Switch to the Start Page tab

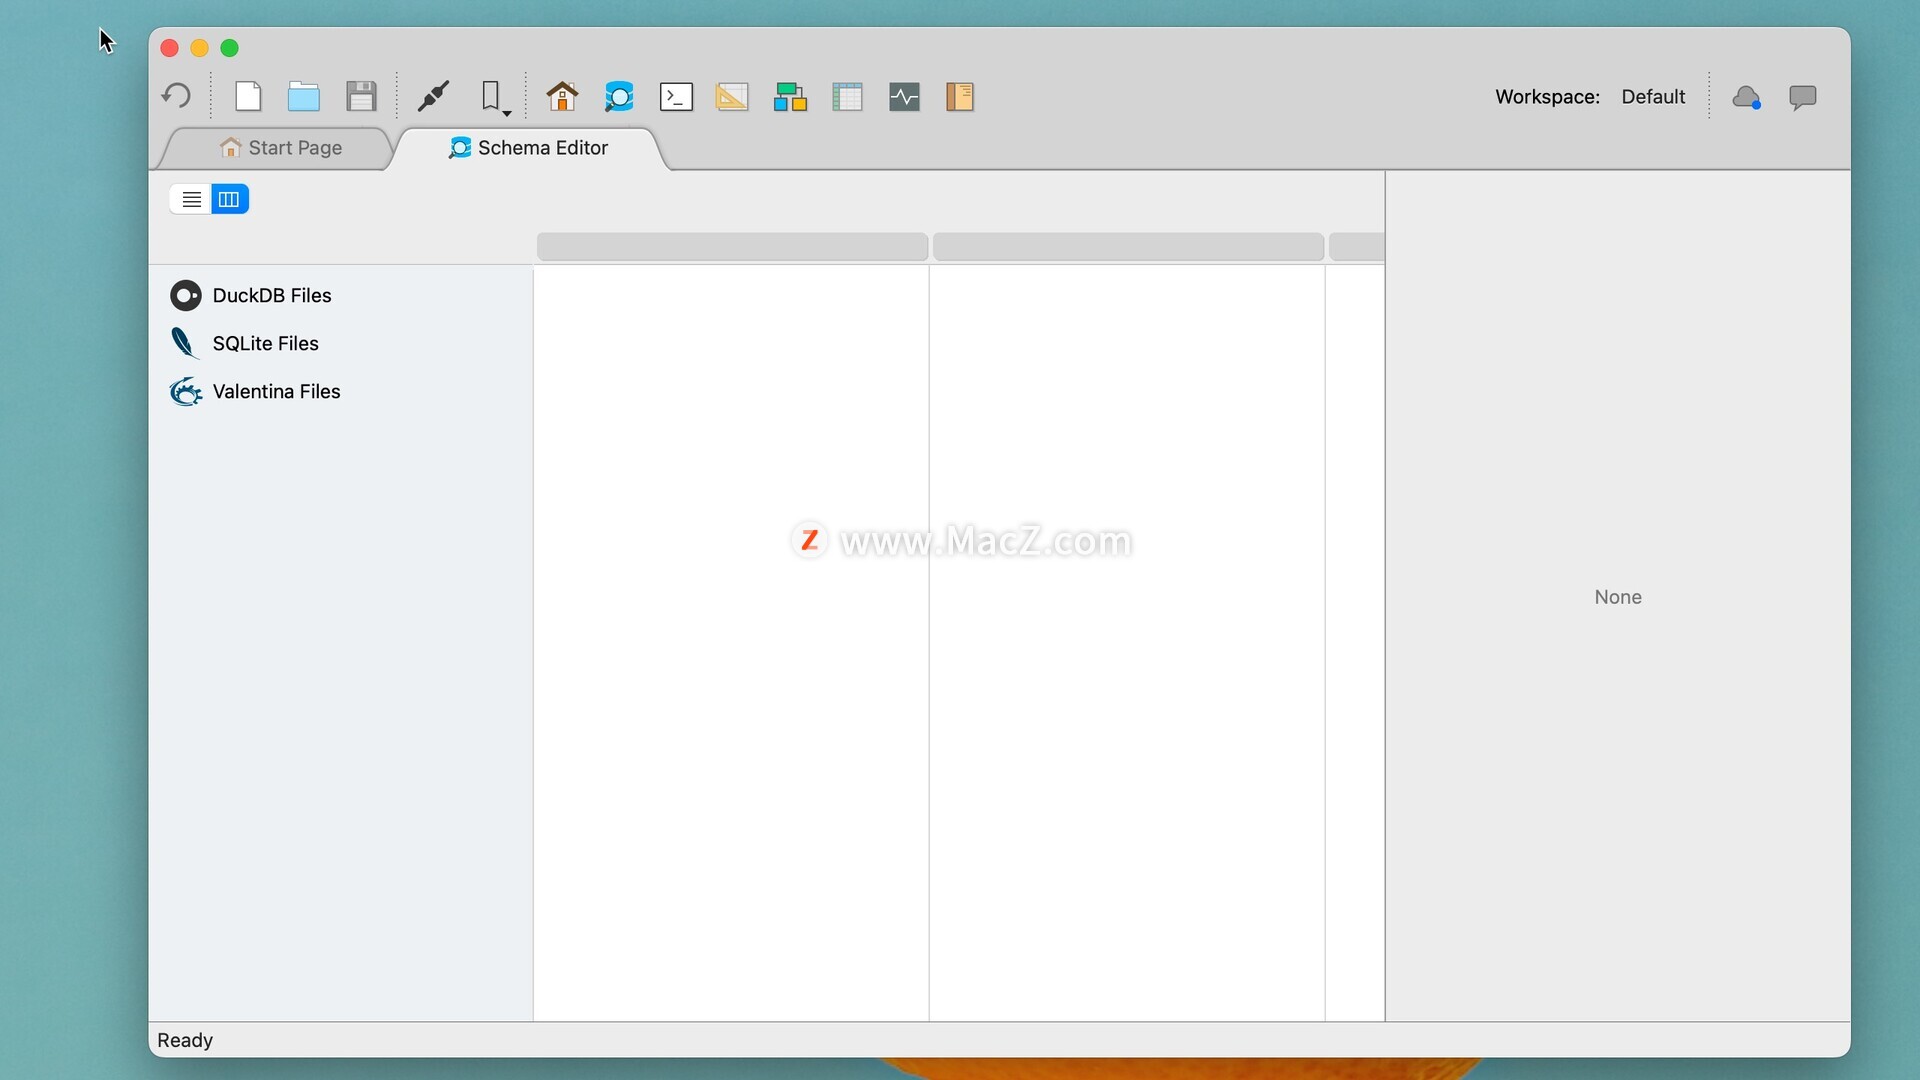(x=281, y=148)
